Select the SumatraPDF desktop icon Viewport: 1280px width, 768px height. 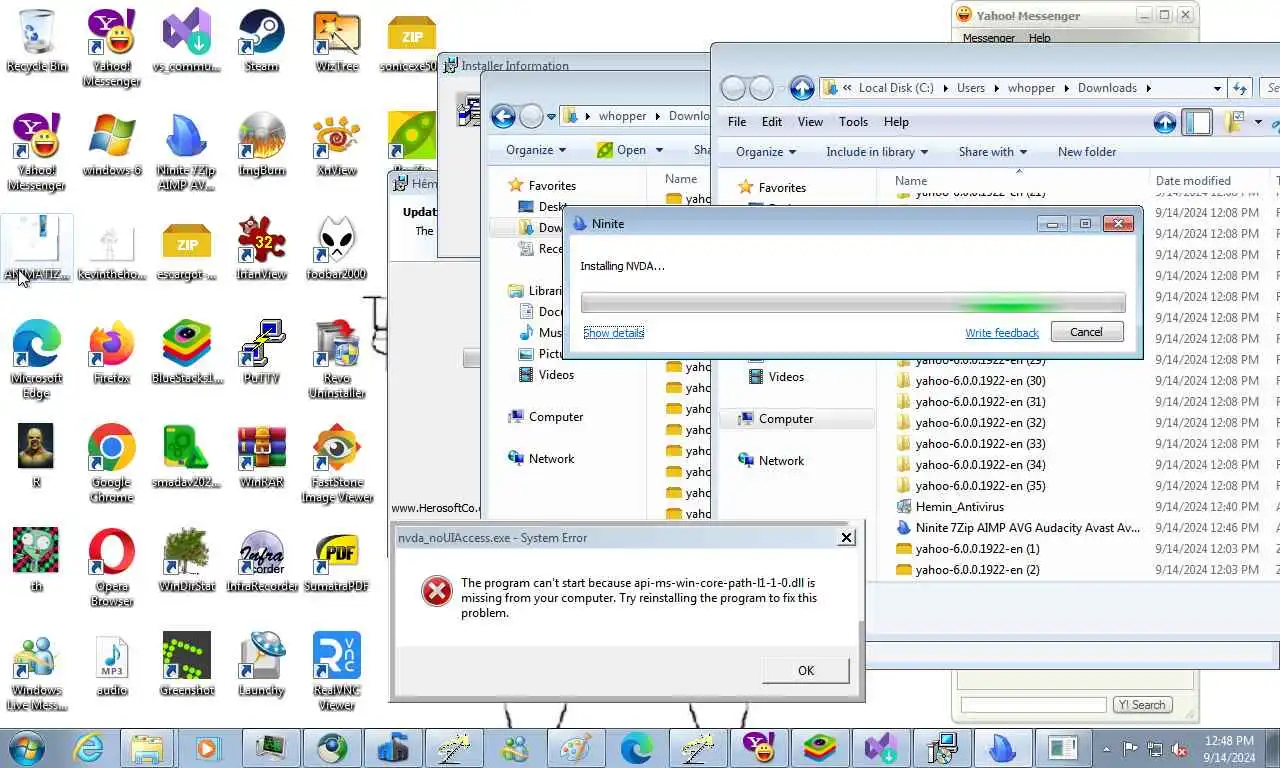point(337,560)
